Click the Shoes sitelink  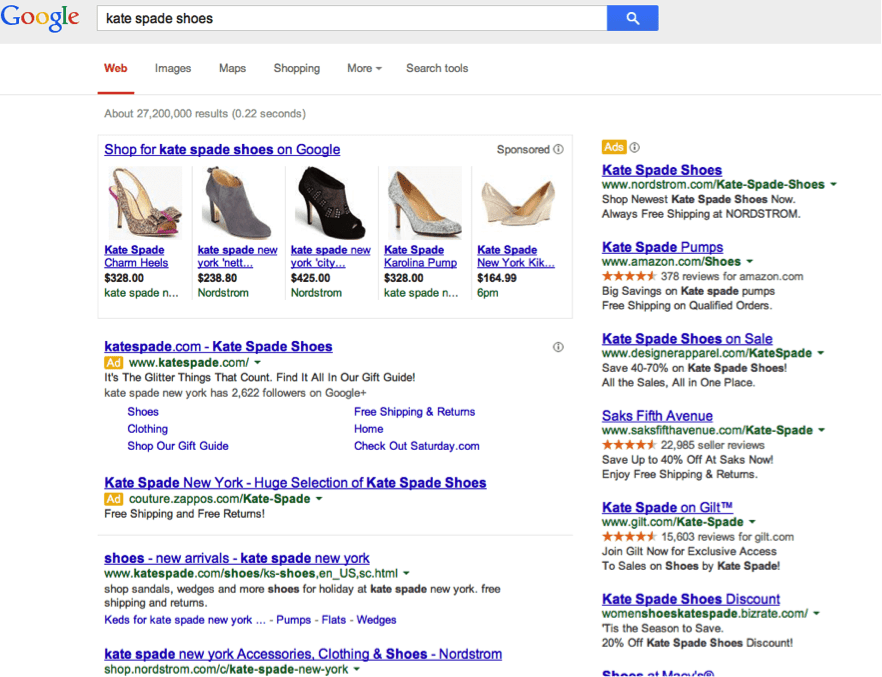point(143,412)
